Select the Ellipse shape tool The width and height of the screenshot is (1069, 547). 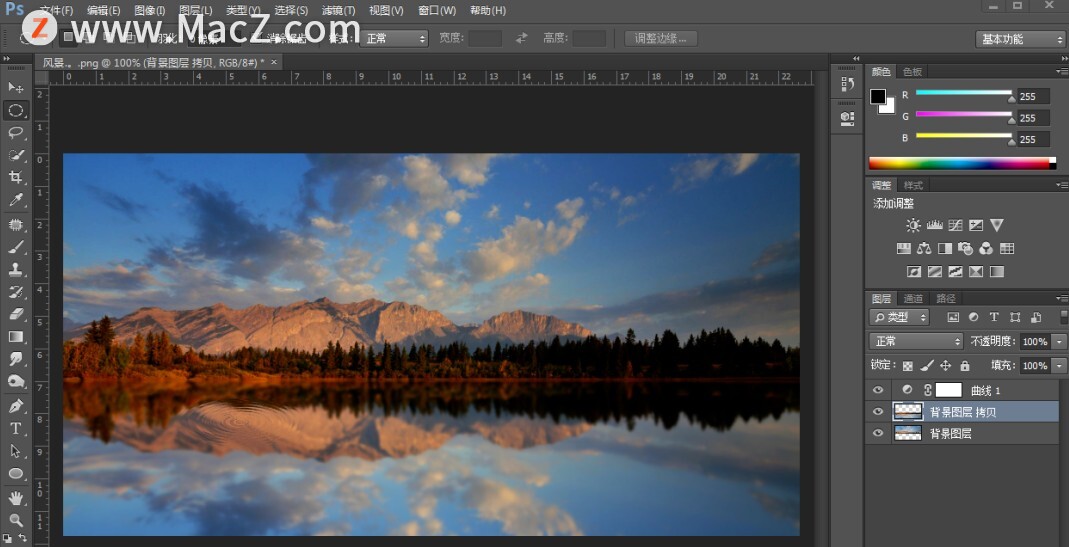[16, 473]
